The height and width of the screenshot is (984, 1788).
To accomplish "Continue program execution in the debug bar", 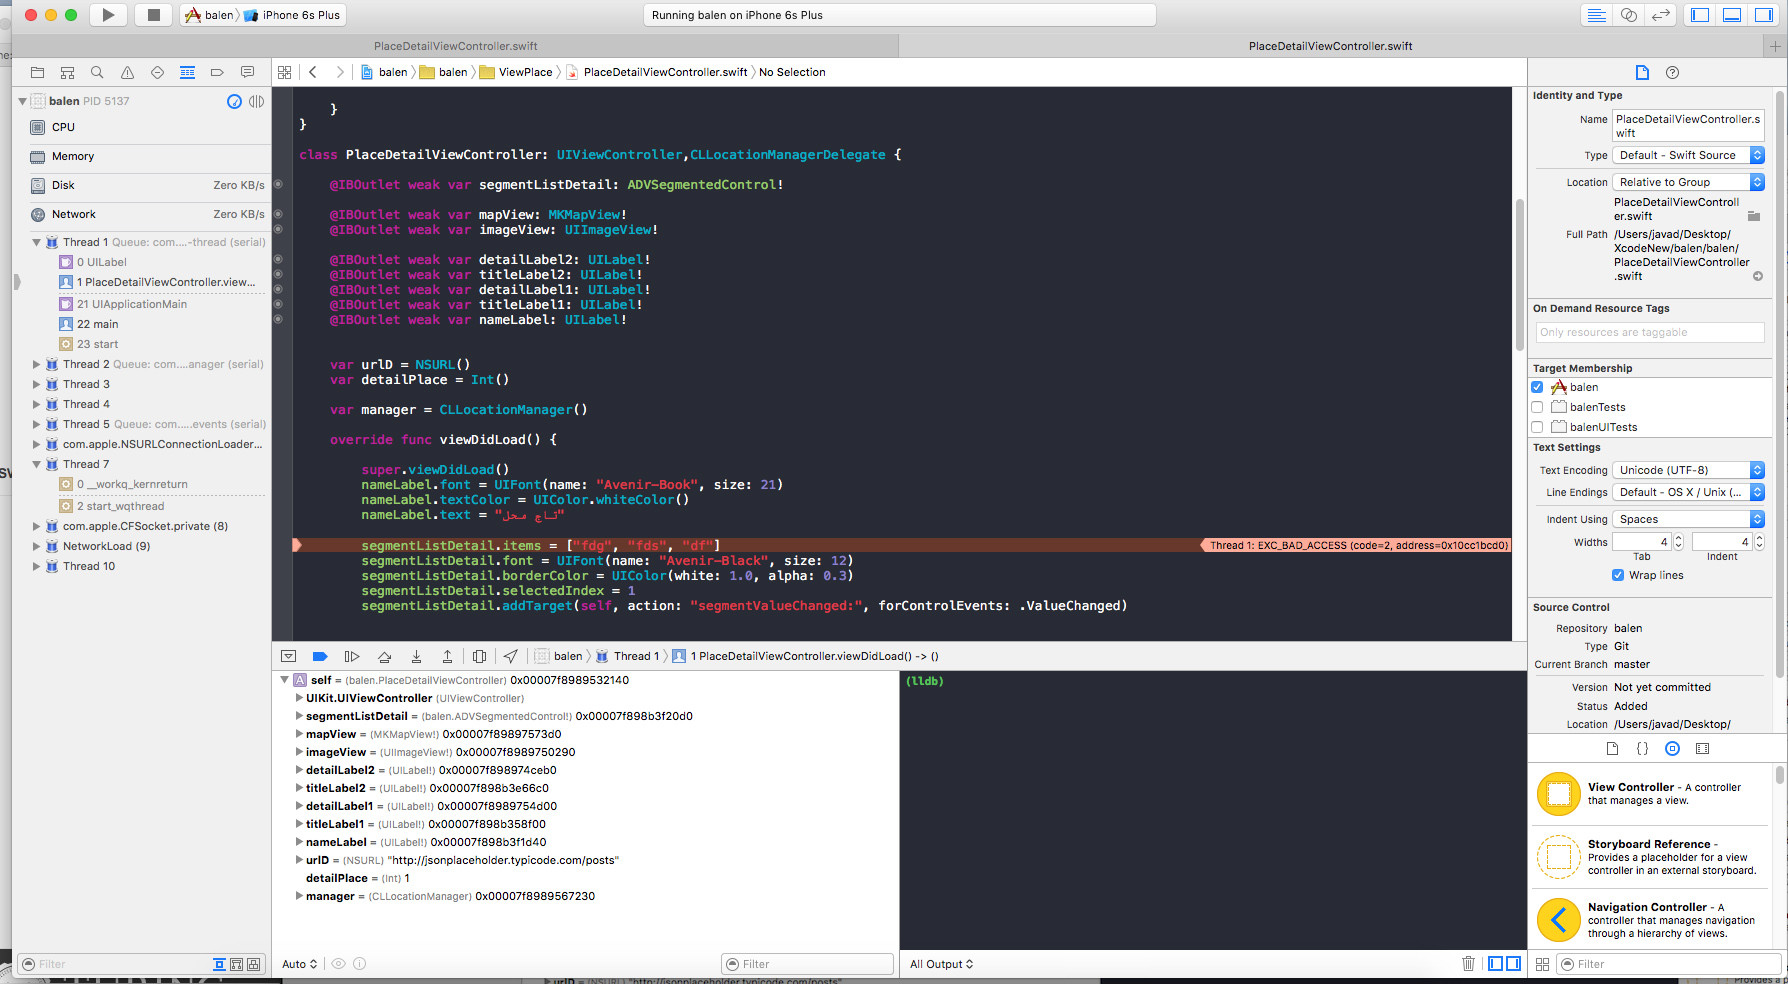I will (352, 656).
